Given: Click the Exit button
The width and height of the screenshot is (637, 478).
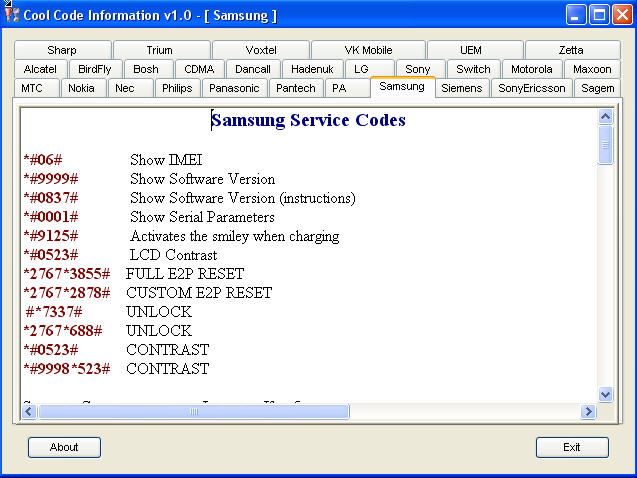Looking at the screenshot, I should (x=572, y=447).
